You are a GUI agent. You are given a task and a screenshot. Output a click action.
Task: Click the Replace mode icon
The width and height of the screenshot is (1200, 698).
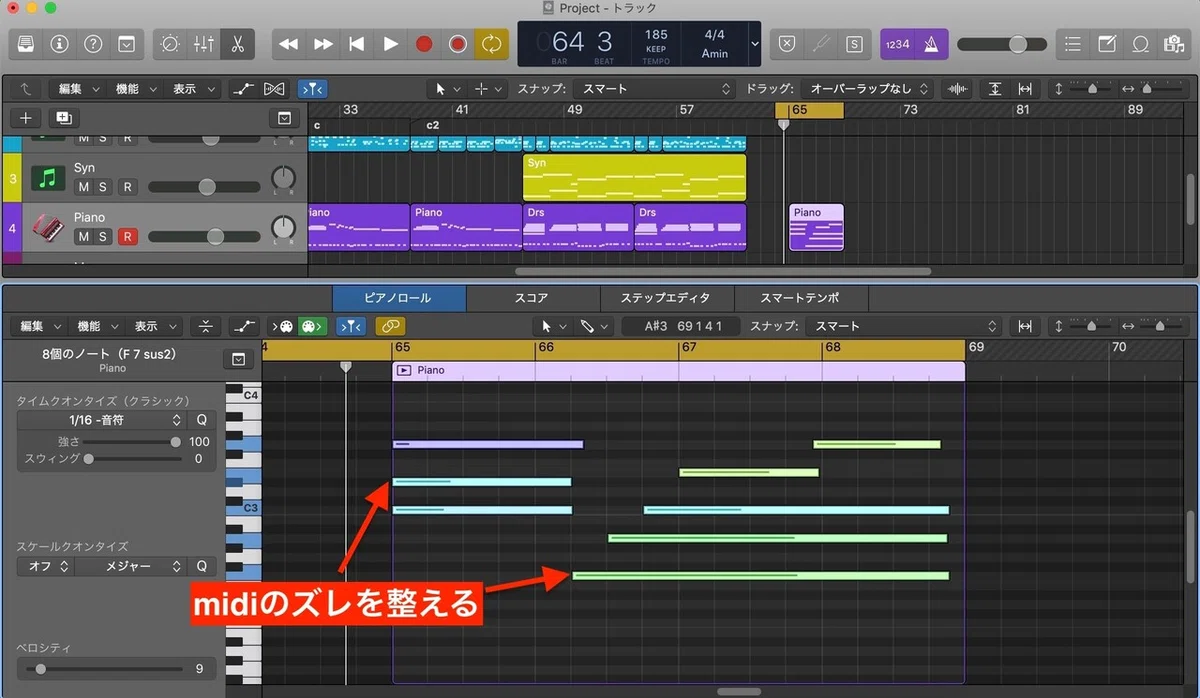tap(787, 44)
